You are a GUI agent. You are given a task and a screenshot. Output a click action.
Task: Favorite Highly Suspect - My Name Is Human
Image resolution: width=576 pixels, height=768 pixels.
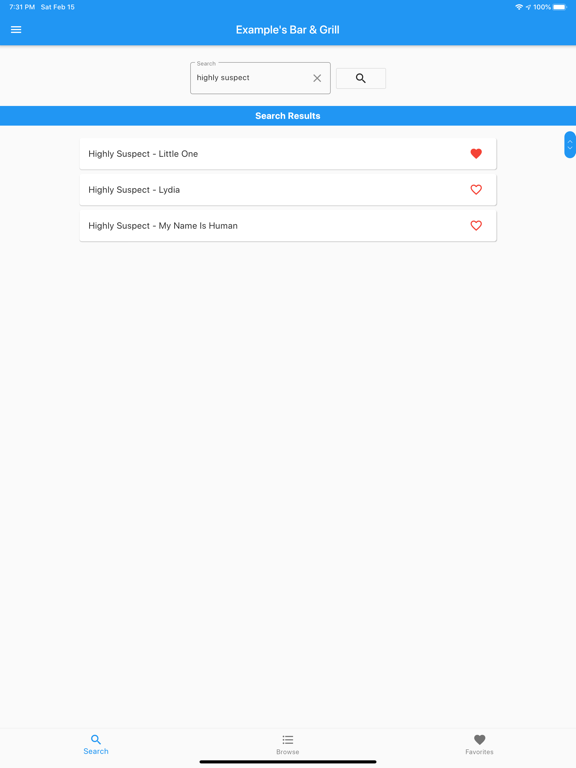tap(476, 225)
